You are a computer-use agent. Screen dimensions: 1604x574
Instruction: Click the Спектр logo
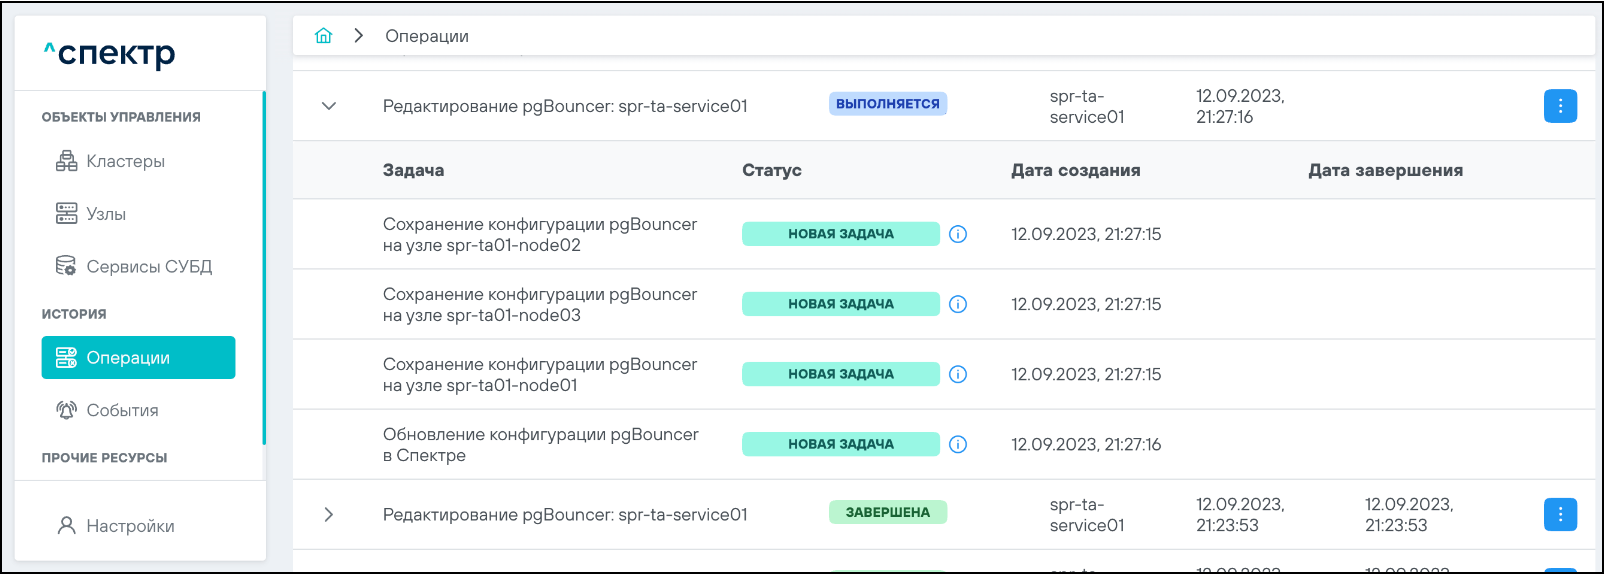click(110, 53)
